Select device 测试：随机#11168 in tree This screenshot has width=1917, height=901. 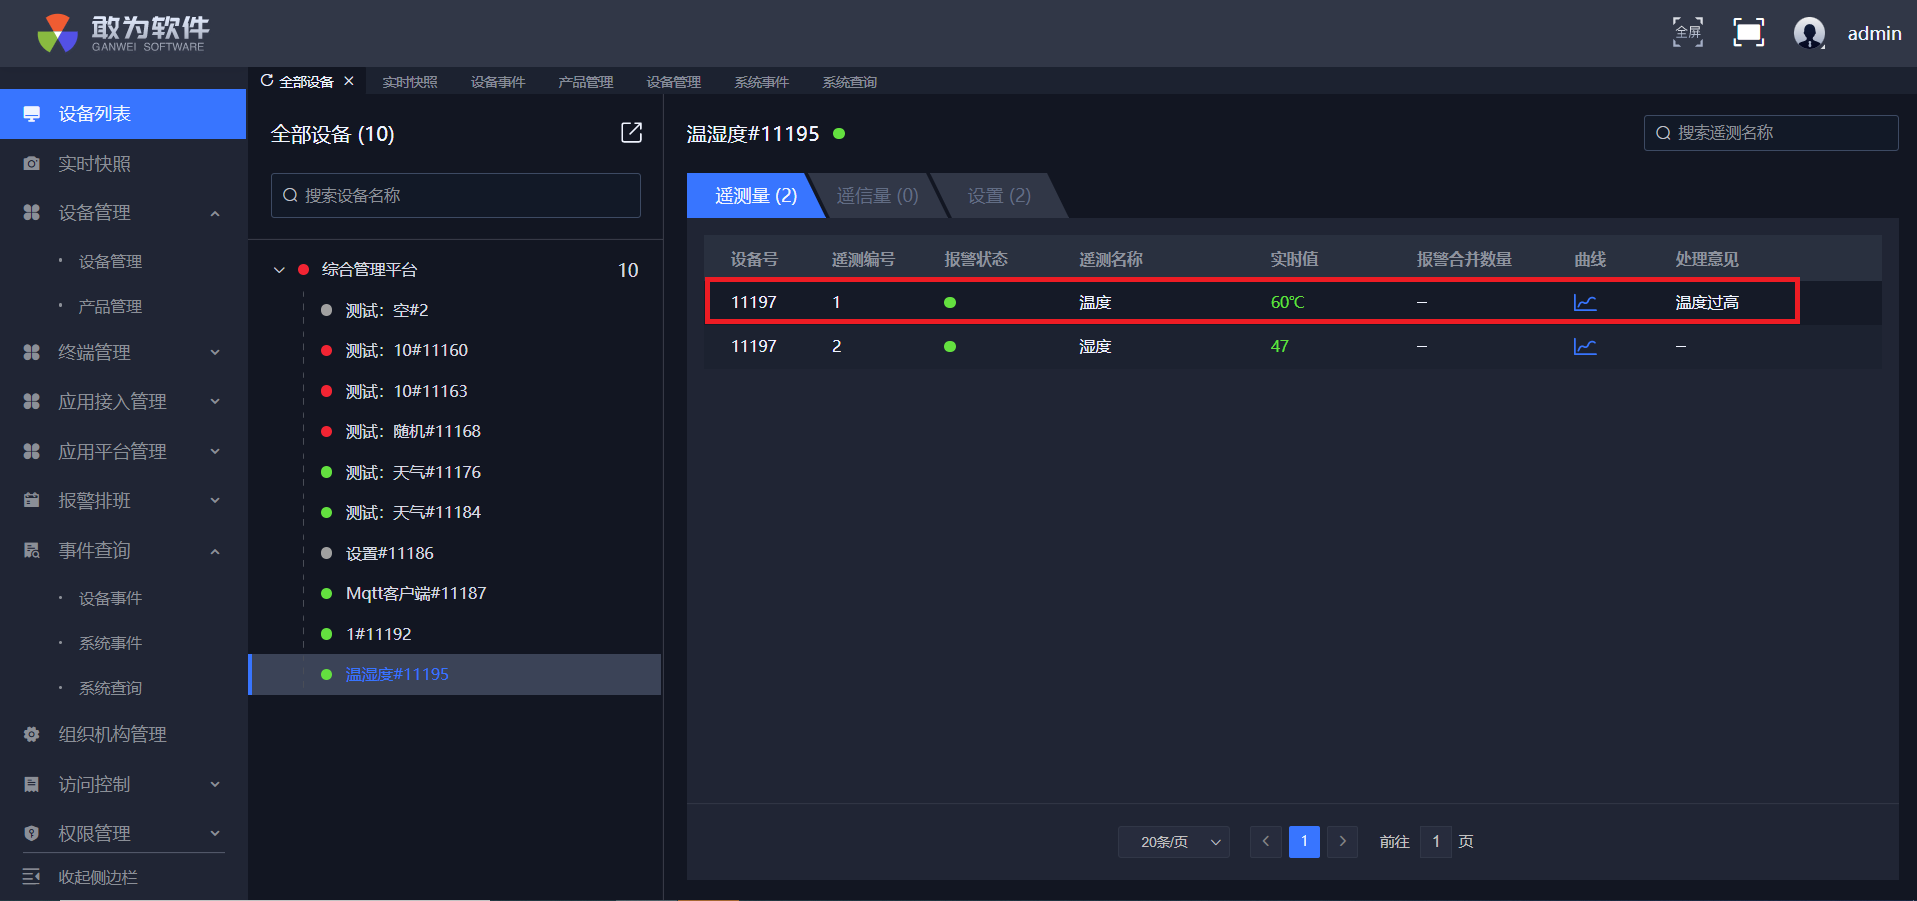[x=413, y=431]
